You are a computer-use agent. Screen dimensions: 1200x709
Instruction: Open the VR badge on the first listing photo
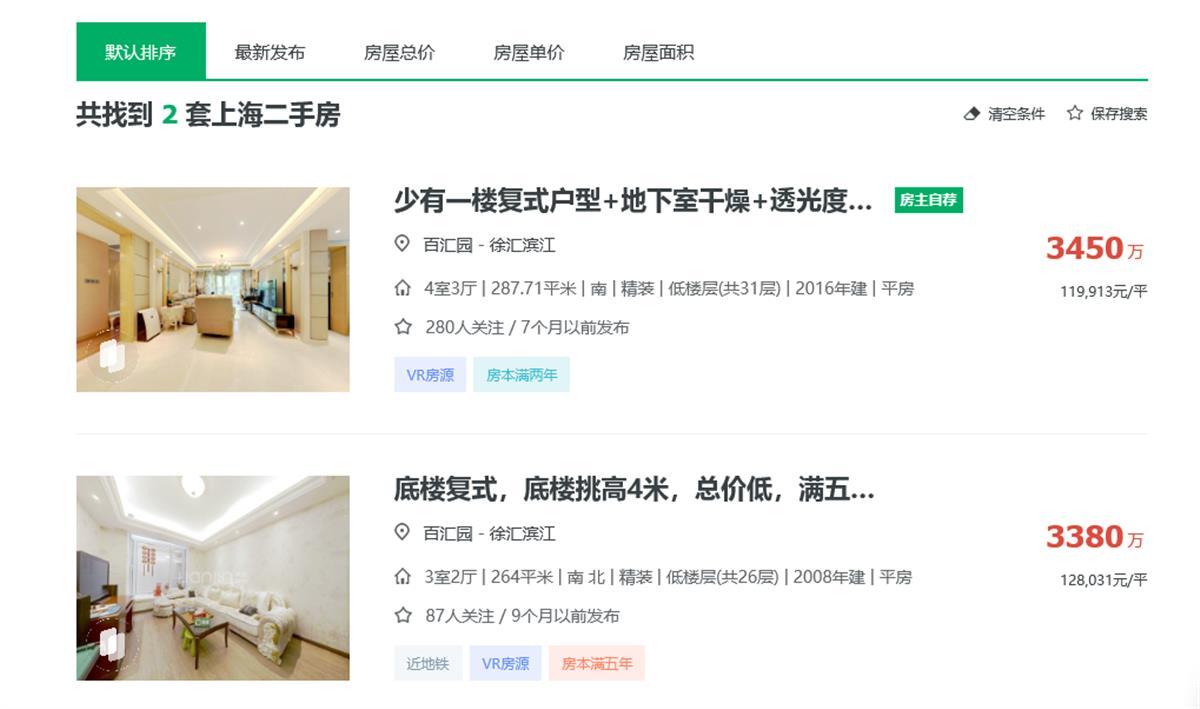111,357
